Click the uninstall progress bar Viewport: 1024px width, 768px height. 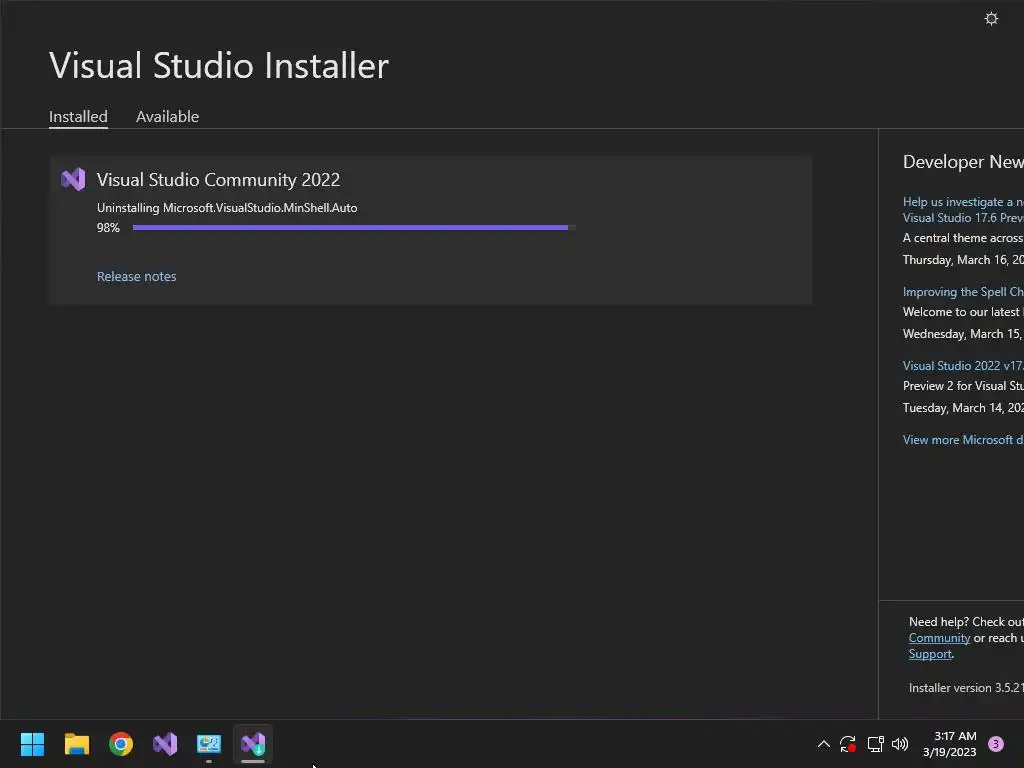click(354, 227)
